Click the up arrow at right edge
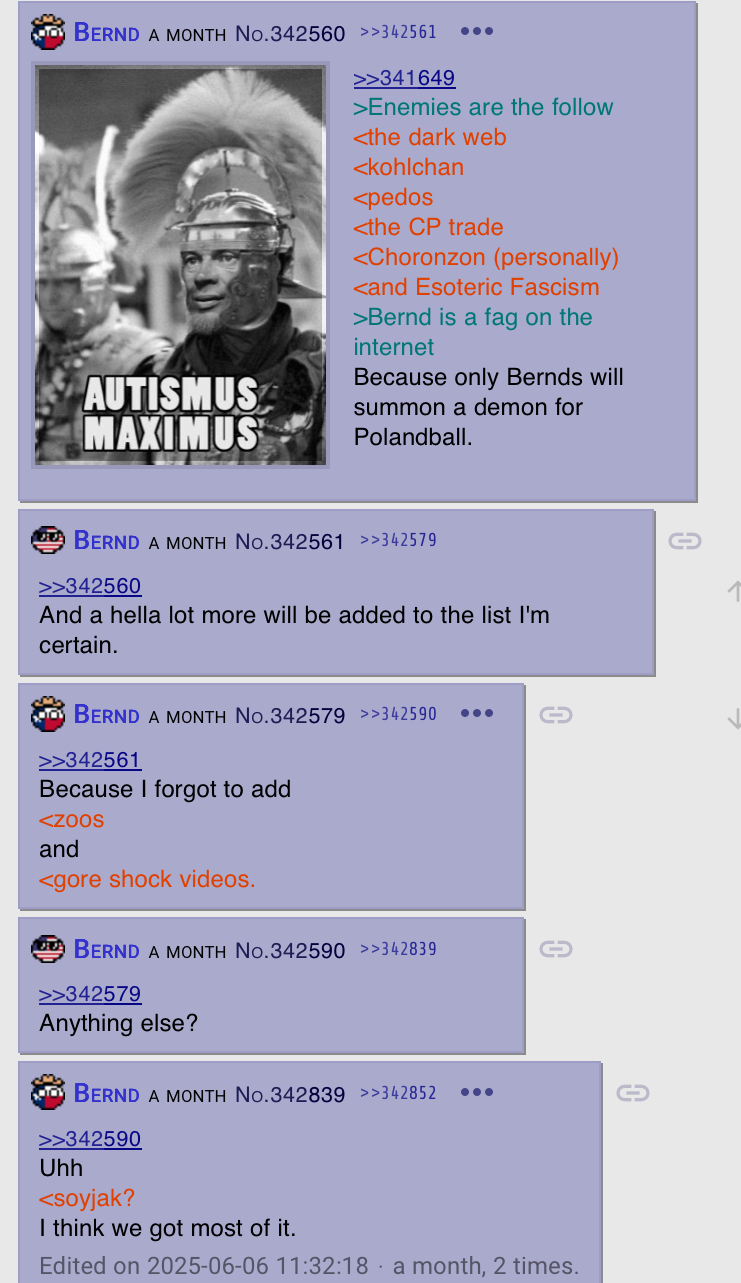741x1283 pixels. 734,591
